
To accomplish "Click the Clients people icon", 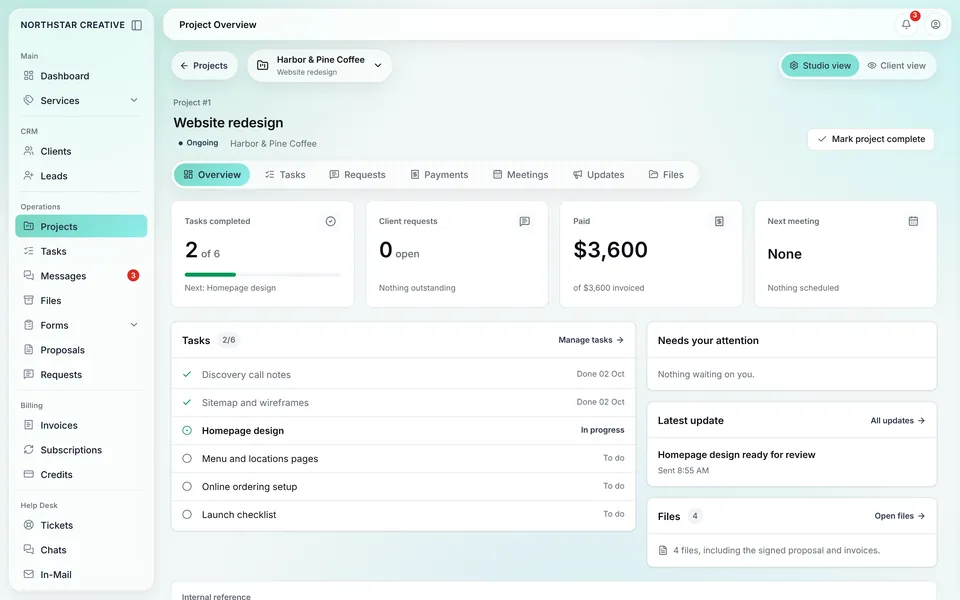I will click(x=28, y=151).
